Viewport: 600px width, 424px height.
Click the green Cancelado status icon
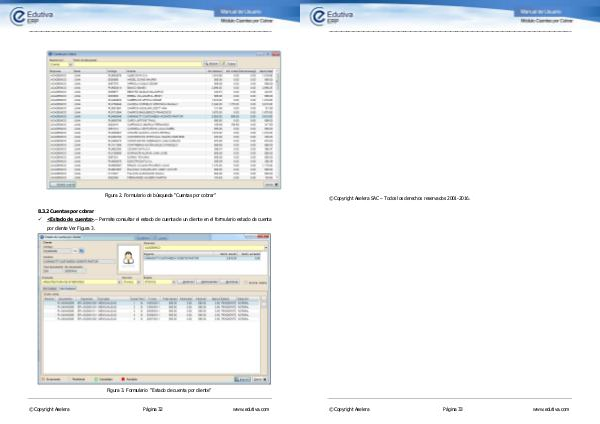pyautogui.click(x=95, y=380)
